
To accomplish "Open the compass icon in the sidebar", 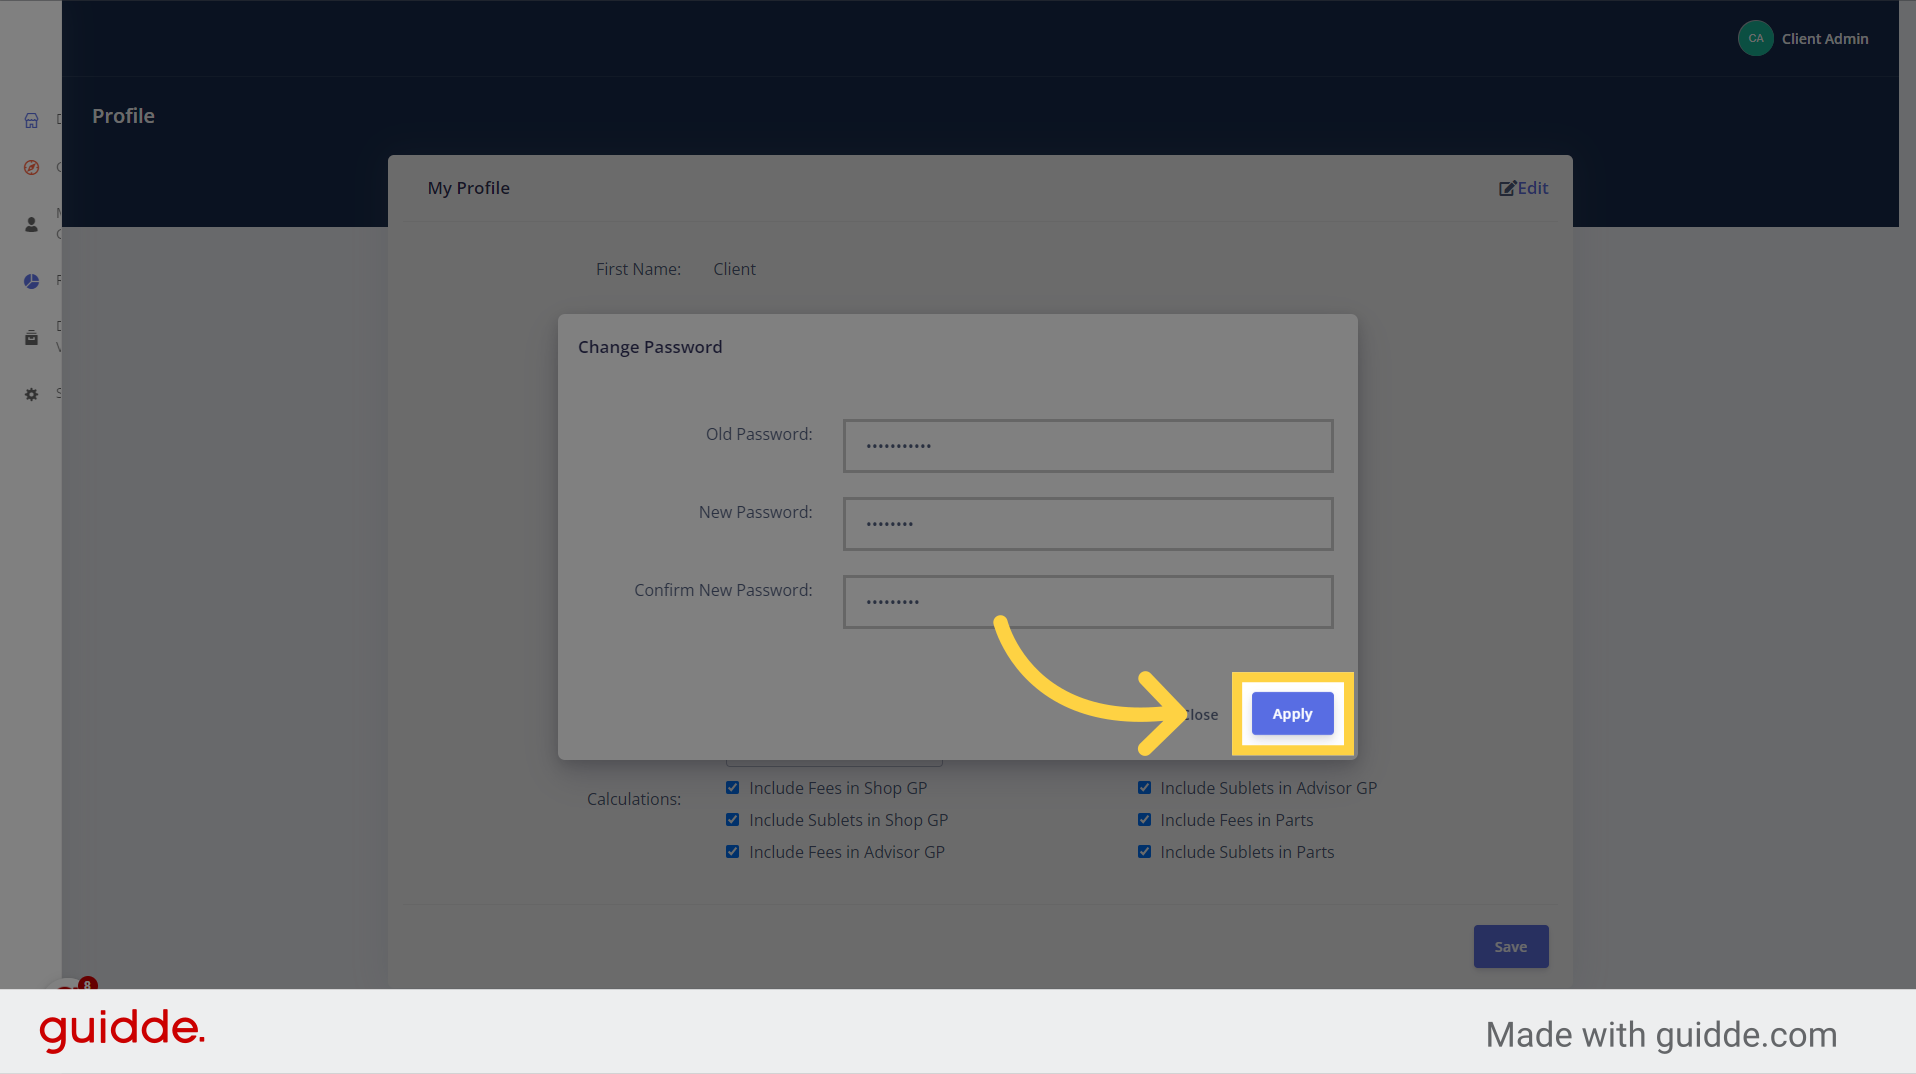I will click(x=32, y=167).
